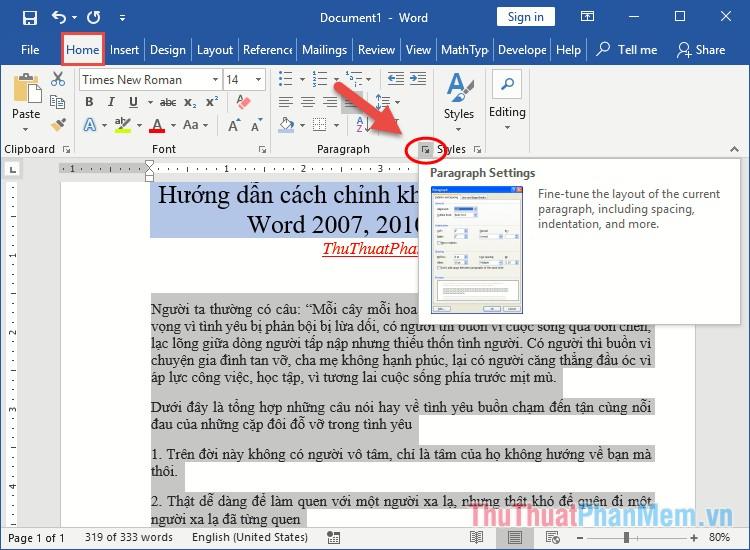Open the File tab
This screenshot has height=550, width=750.
(30, 50)
